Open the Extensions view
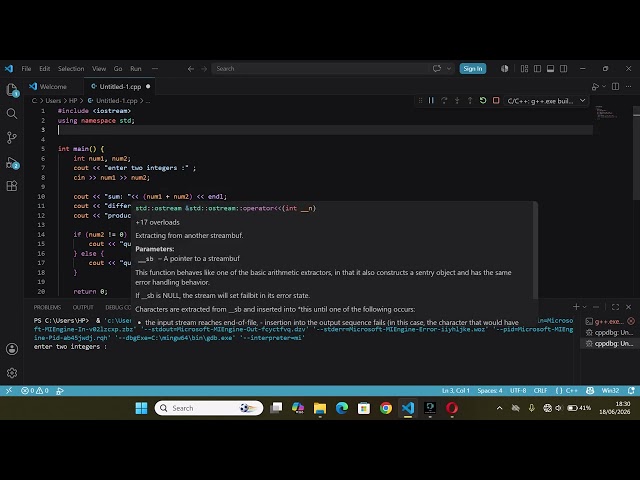640x480 pixels. (x=12, y=186)
